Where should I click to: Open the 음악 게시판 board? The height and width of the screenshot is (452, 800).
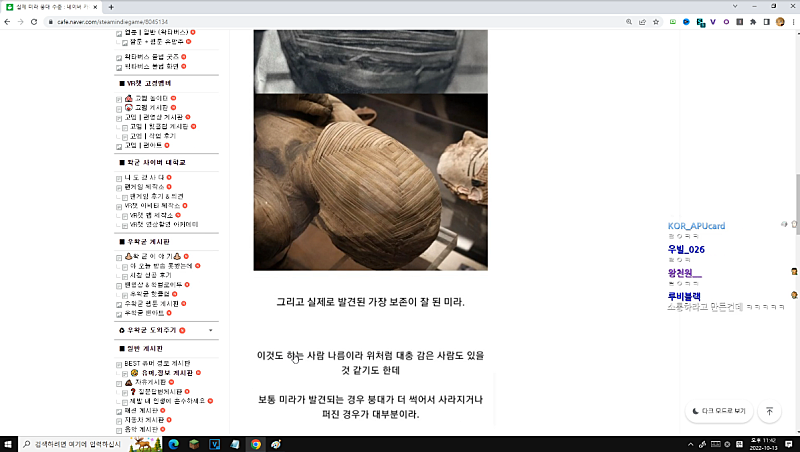pyautogui.click(x=141, y=430)
